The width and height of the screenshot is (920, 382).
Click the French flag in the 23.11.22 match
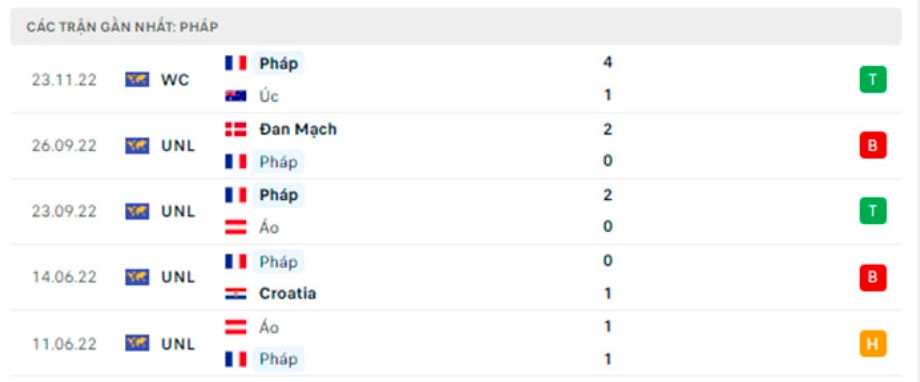(x=236, y=63)
